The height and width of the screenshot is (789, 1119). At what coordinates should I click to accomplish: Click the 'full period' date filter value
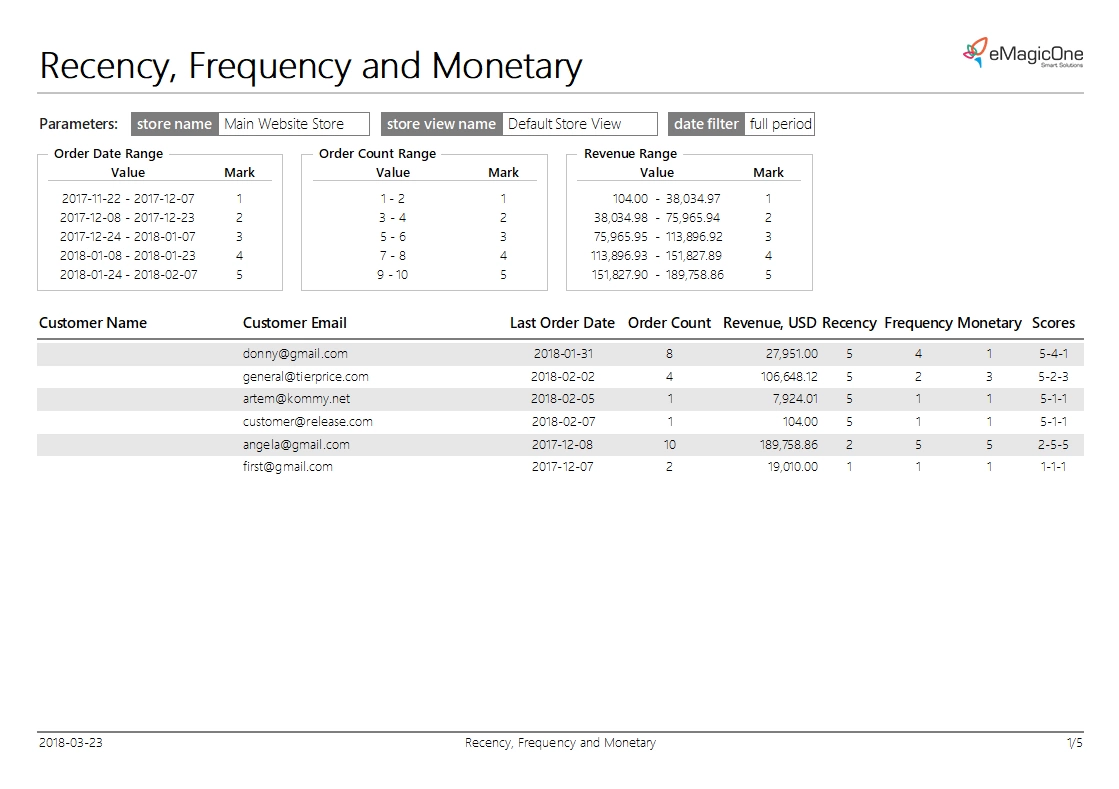780,124
